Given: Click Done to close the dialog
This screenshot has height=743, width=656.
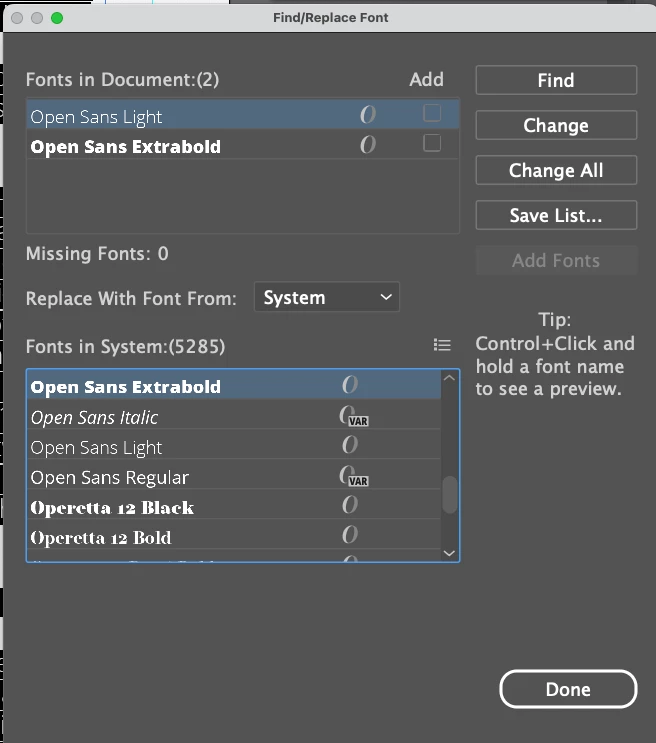Looking at the screenshot, I should pyautogui.click(x=568, y=689).
